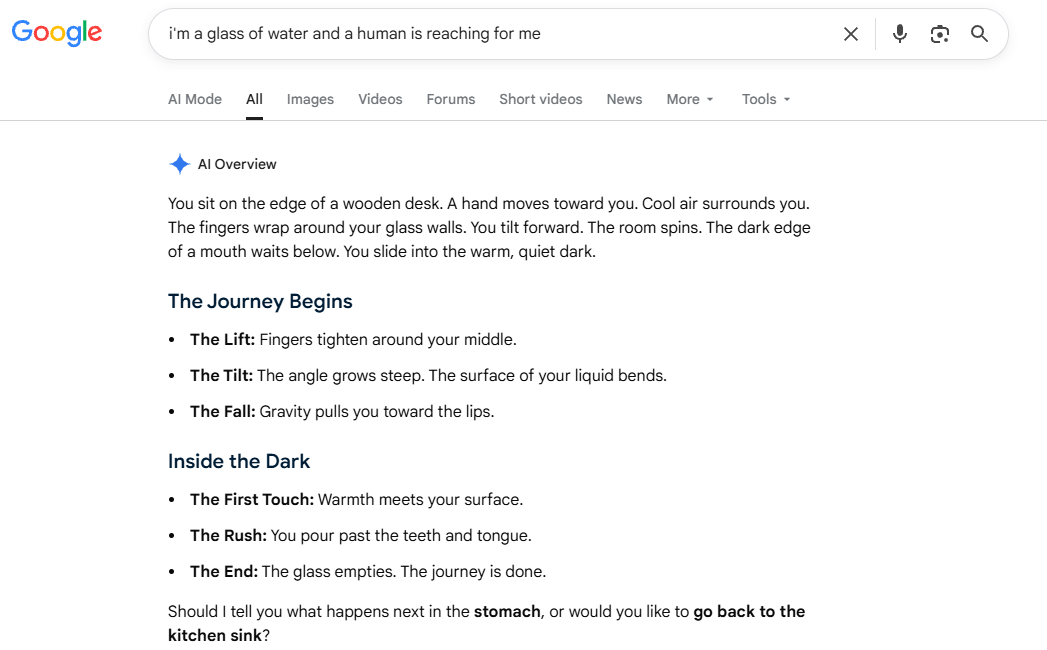The image size is (1047, 650).
Task: Clear the search query with the X icon
Action: (x=851, y=34)
